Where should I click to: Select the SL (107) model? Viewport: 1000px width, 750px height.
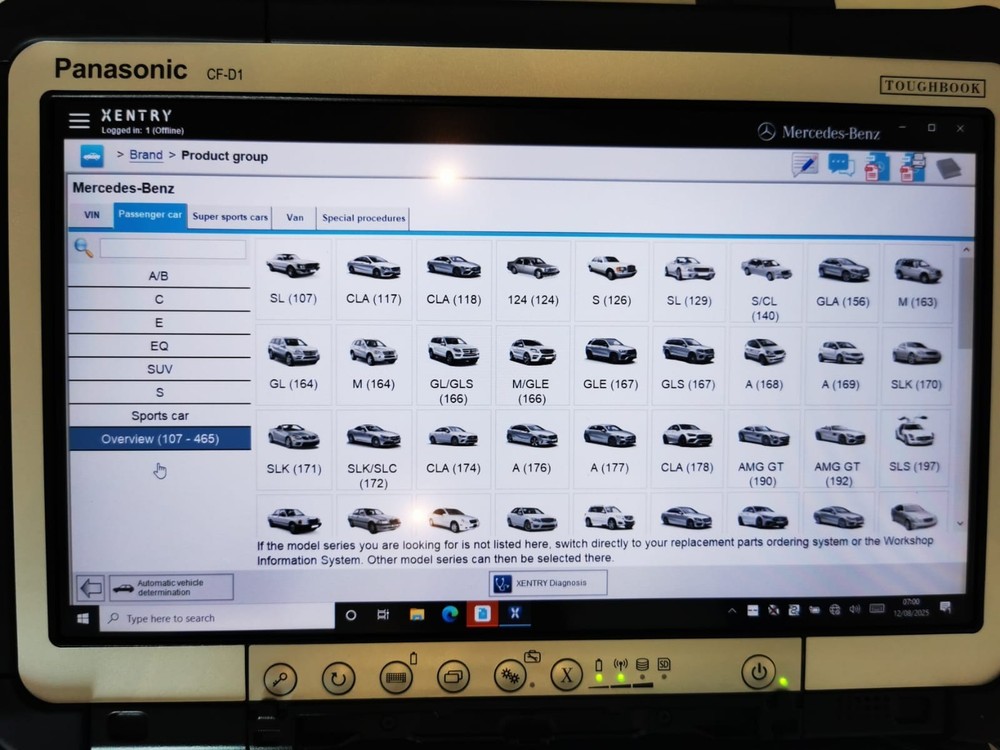293,279
